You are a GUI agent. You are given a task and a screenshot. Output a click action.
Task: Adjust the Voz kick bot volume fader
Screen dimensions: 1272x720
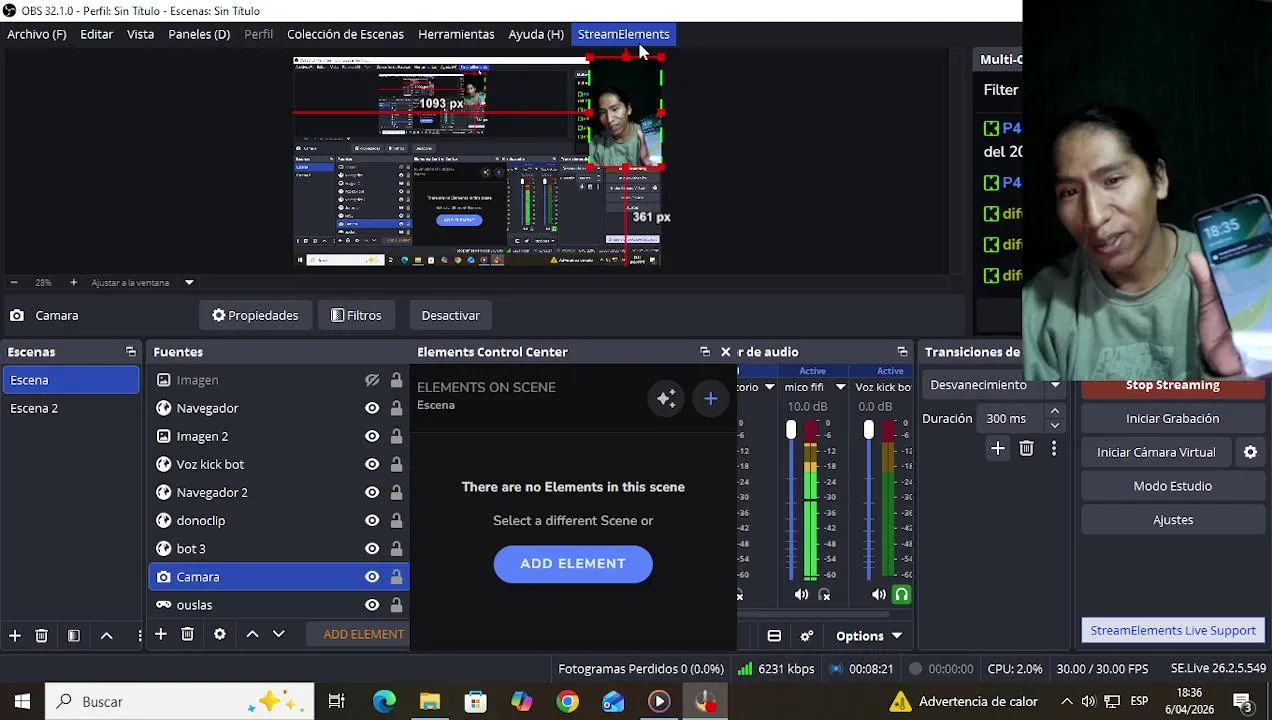tap(868, 431)
